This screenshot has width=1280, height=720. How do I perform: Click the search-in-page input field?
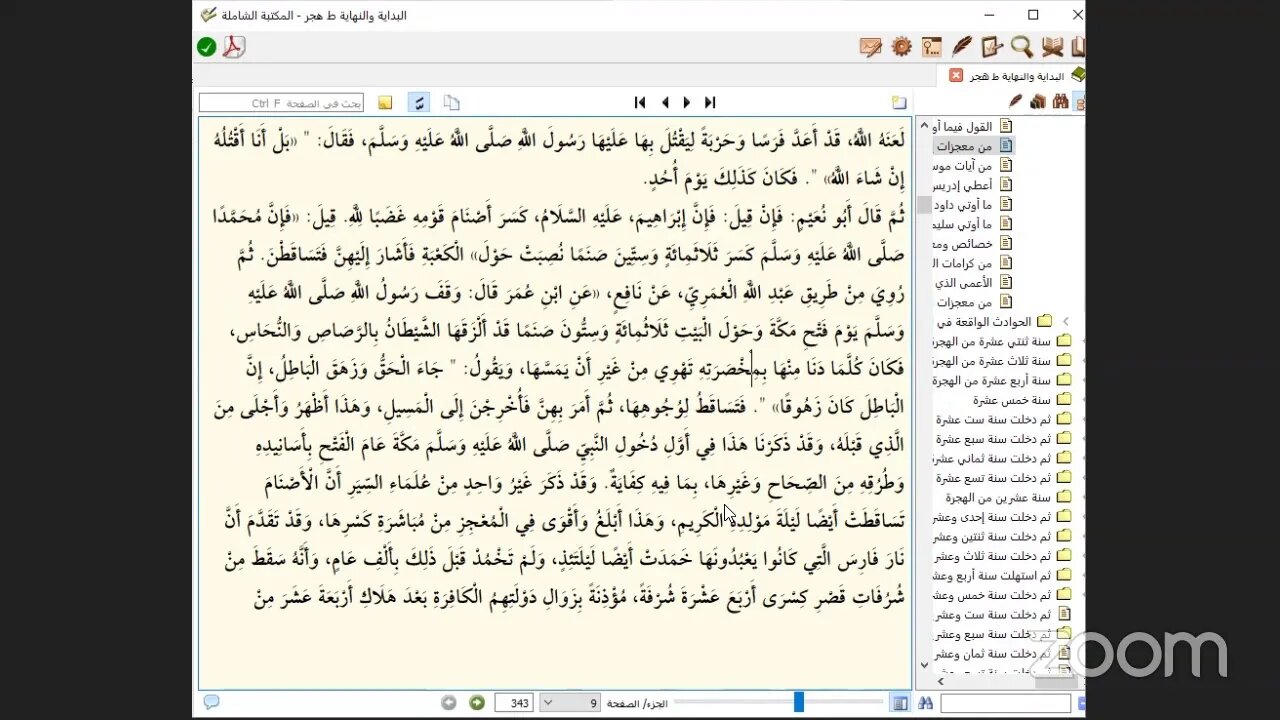[x=281, y=102]
